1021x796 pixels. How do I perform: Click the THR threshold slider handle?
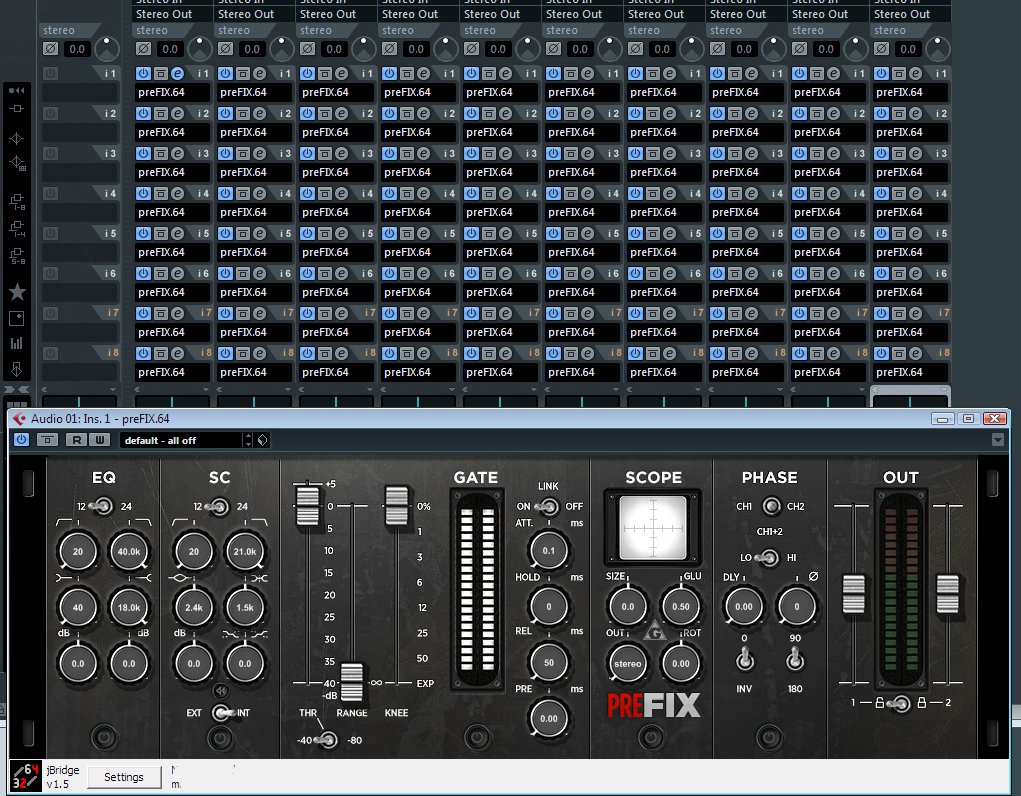307,506
